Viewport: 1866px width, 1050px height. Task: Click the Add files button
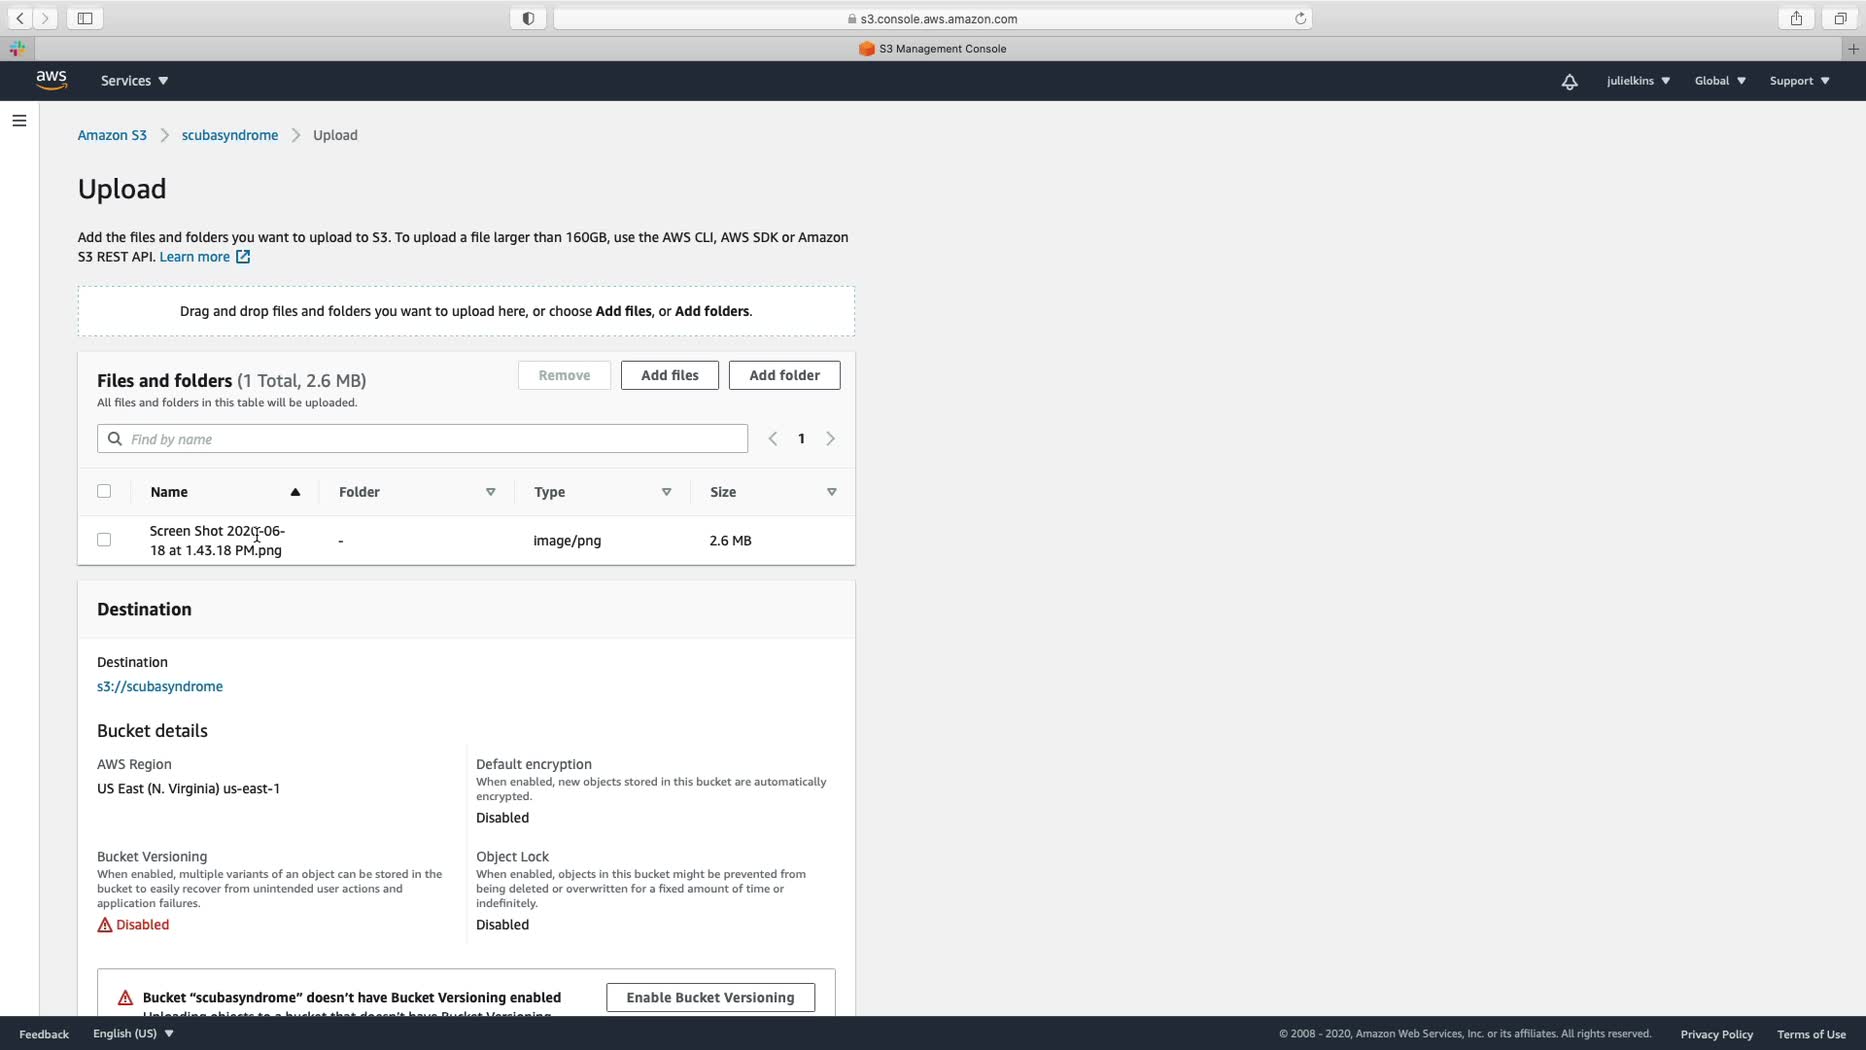coord(670,375)
